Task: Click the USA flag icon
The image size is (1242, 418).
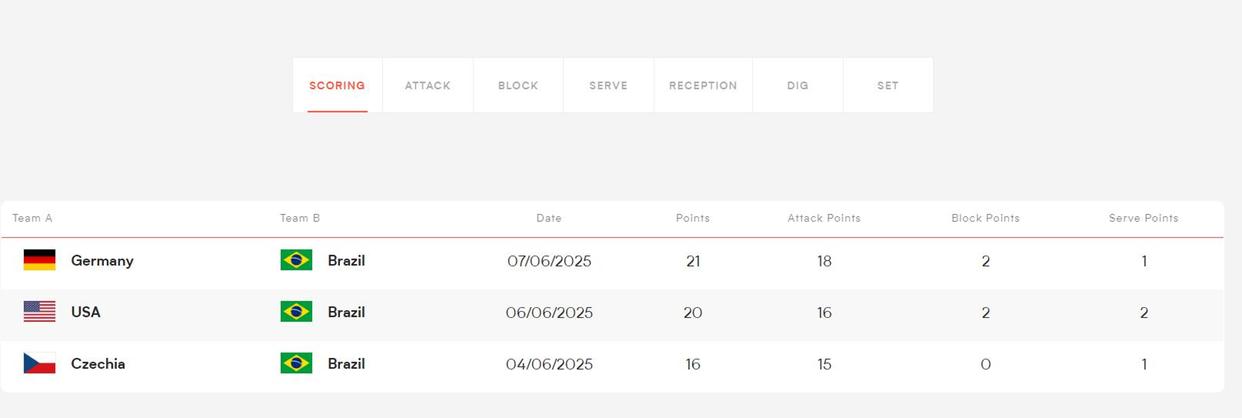Action: pos(39,312)
